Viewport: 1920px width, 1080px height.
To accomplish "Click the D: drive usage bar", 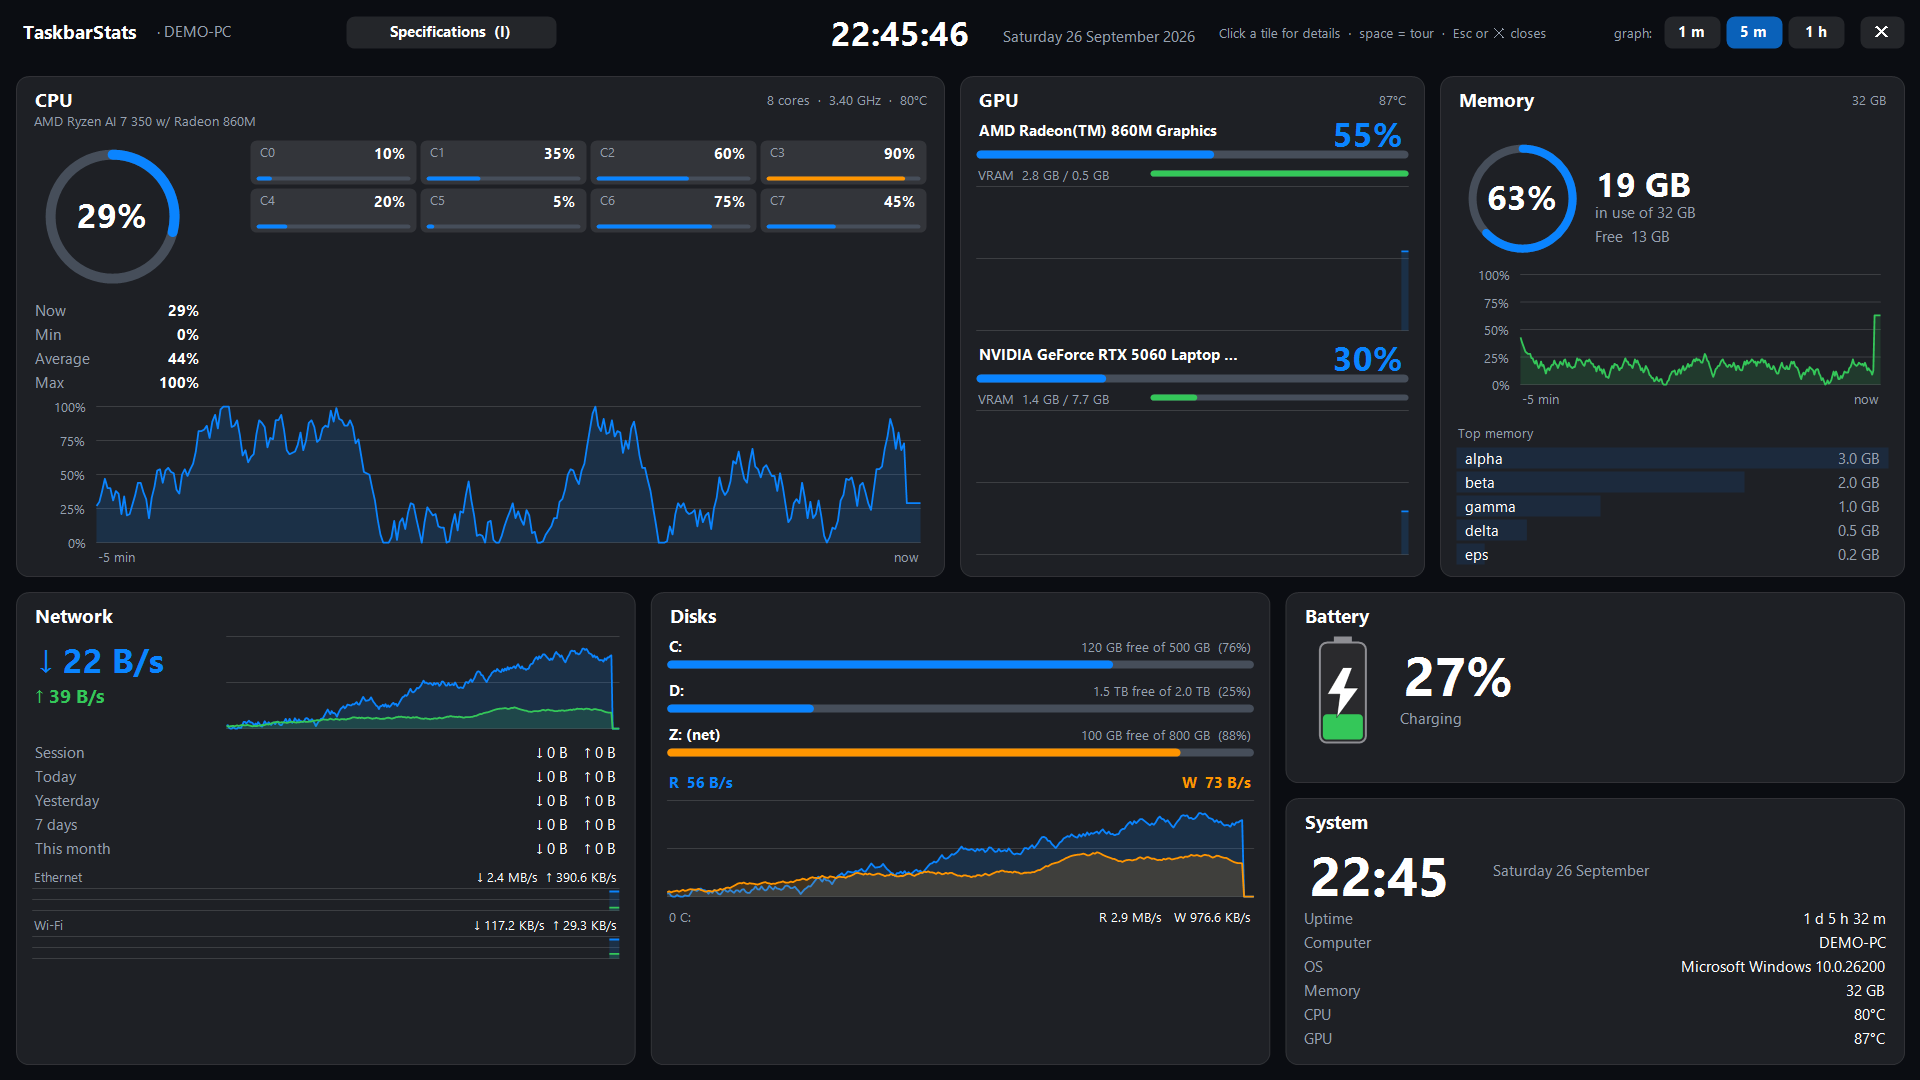I will point(960,709).
